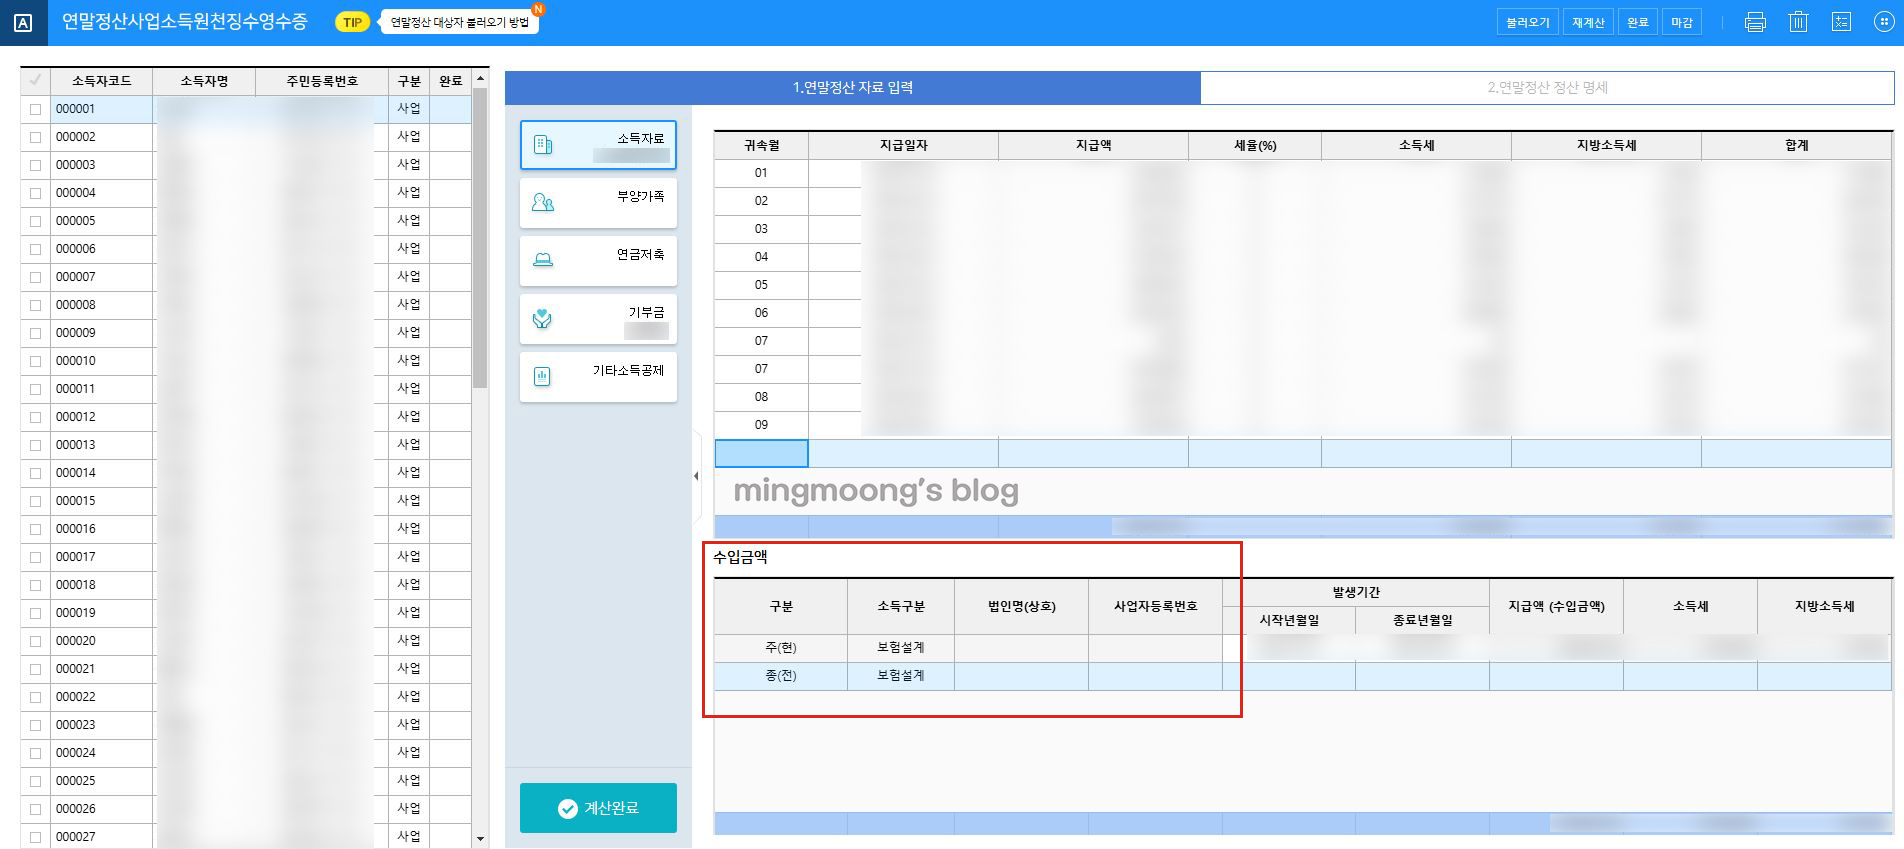Click the list scrollbar up arrow

coord(480,78)
